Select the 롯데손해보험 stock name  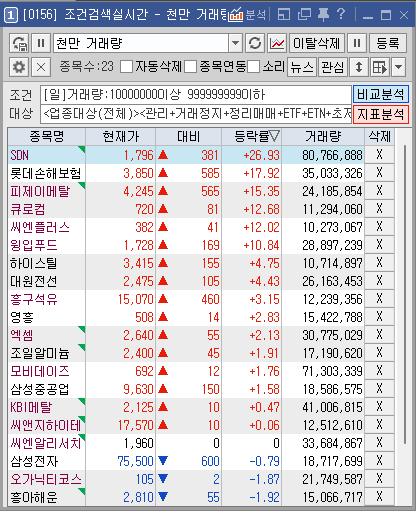pyautogui.click(x=46, y=173)
